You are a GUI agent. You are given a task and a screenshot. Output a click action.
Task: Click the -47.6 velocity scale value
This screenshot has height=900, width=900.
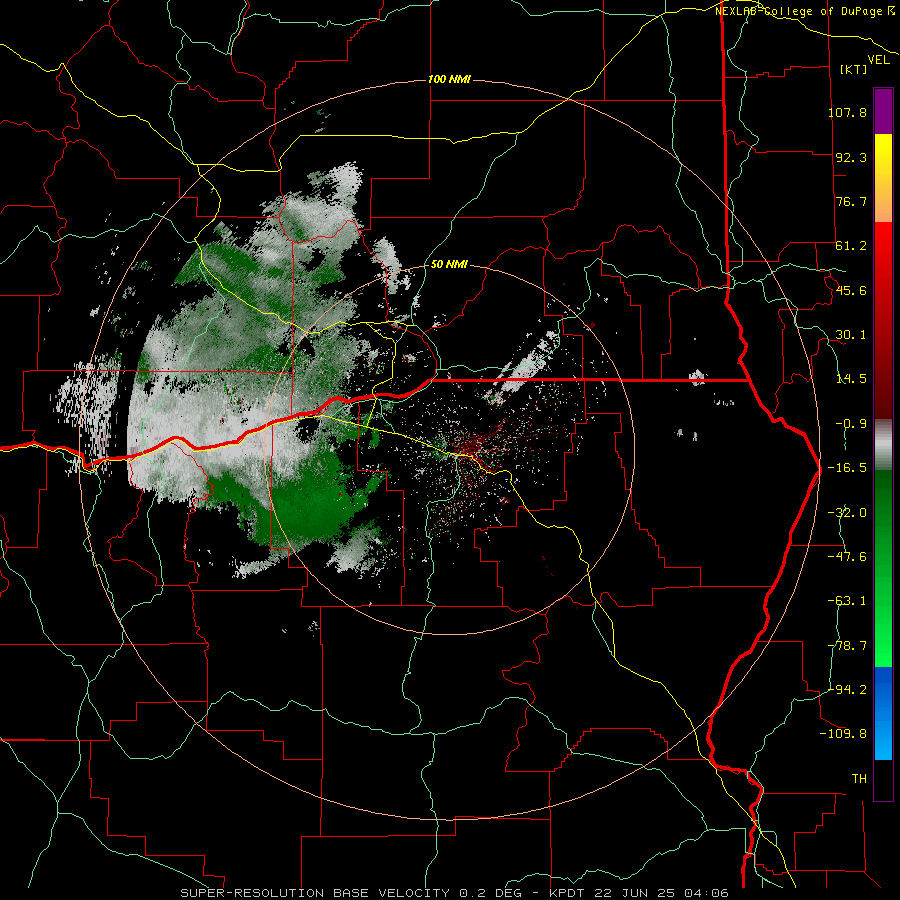click(847, 557)
